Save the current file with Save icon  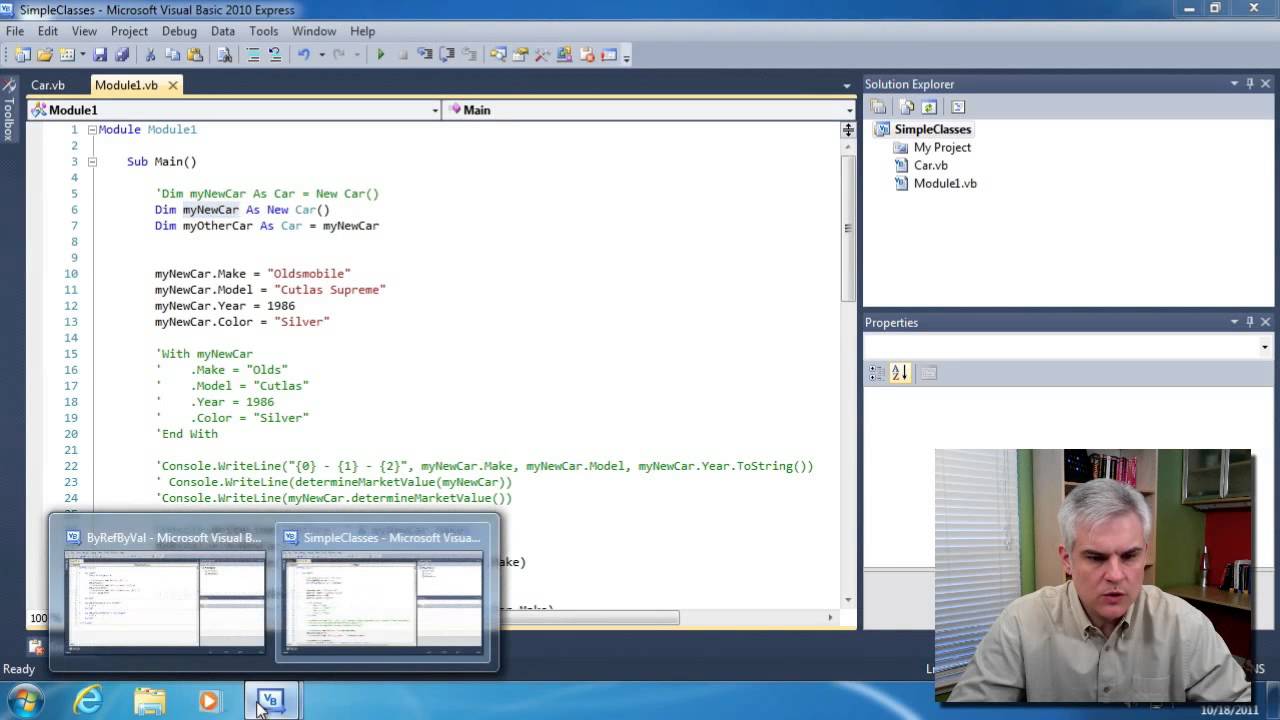[x=100, y=55]
